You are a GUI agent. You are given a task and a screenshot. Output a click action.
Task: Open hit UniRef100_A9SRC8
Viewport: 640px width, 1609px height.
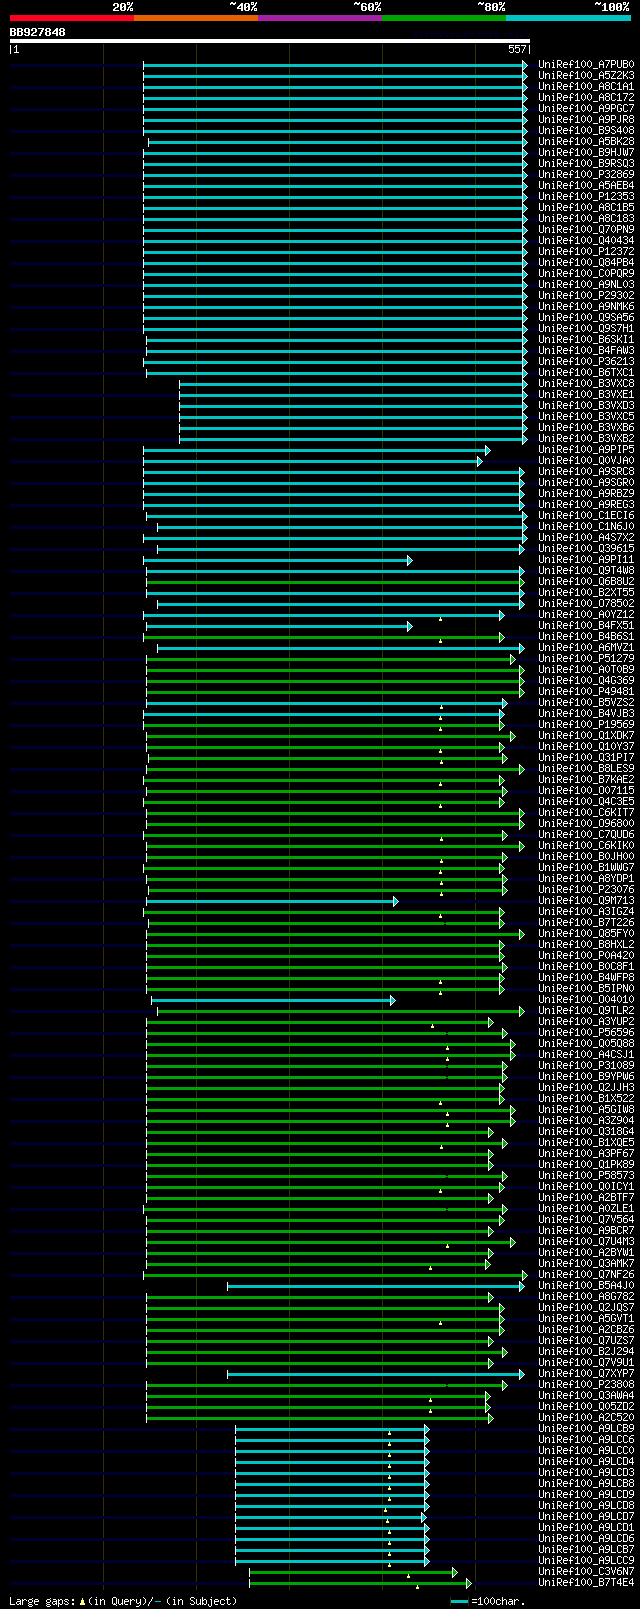586,472
